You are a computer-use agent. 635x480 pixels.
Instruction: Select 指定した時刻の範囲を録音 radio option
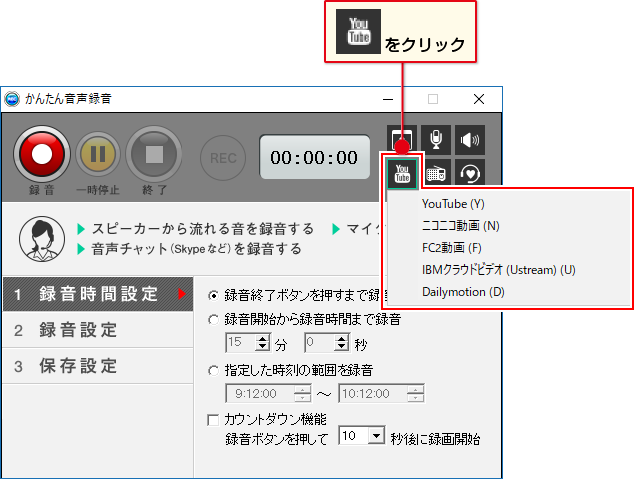[x=213, y=370]
